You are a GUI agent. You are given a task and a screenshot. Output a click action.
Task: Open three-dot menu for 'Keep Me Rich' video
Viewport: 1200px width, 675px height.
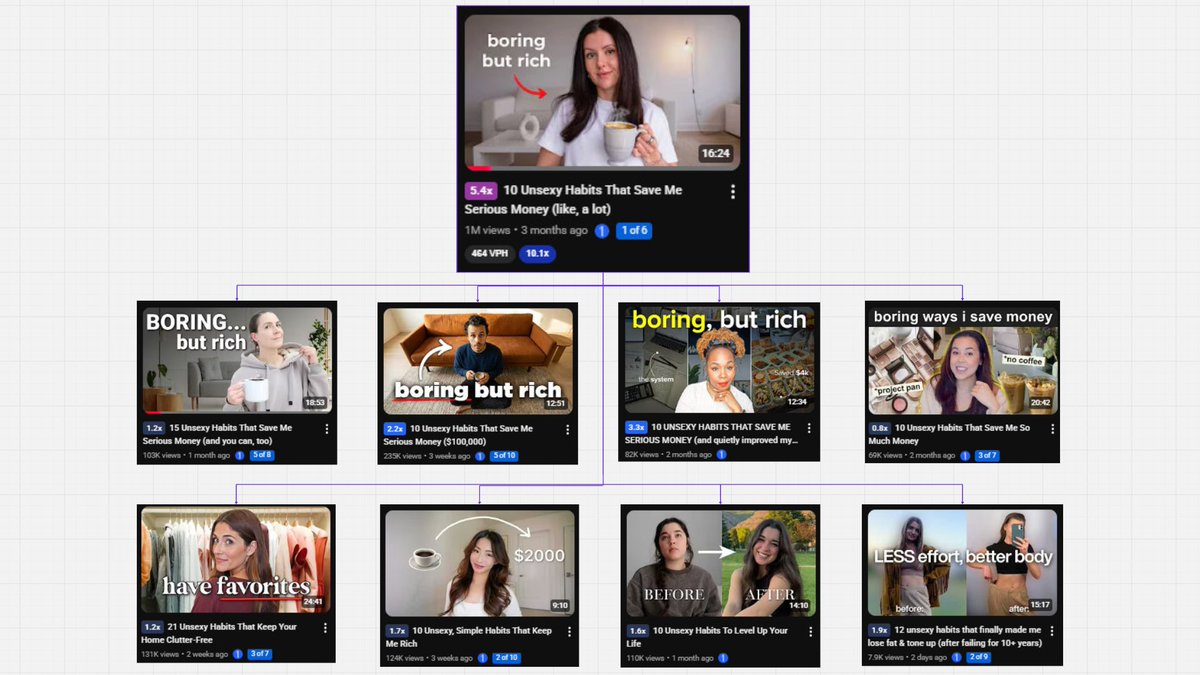(x=568, y=632)
